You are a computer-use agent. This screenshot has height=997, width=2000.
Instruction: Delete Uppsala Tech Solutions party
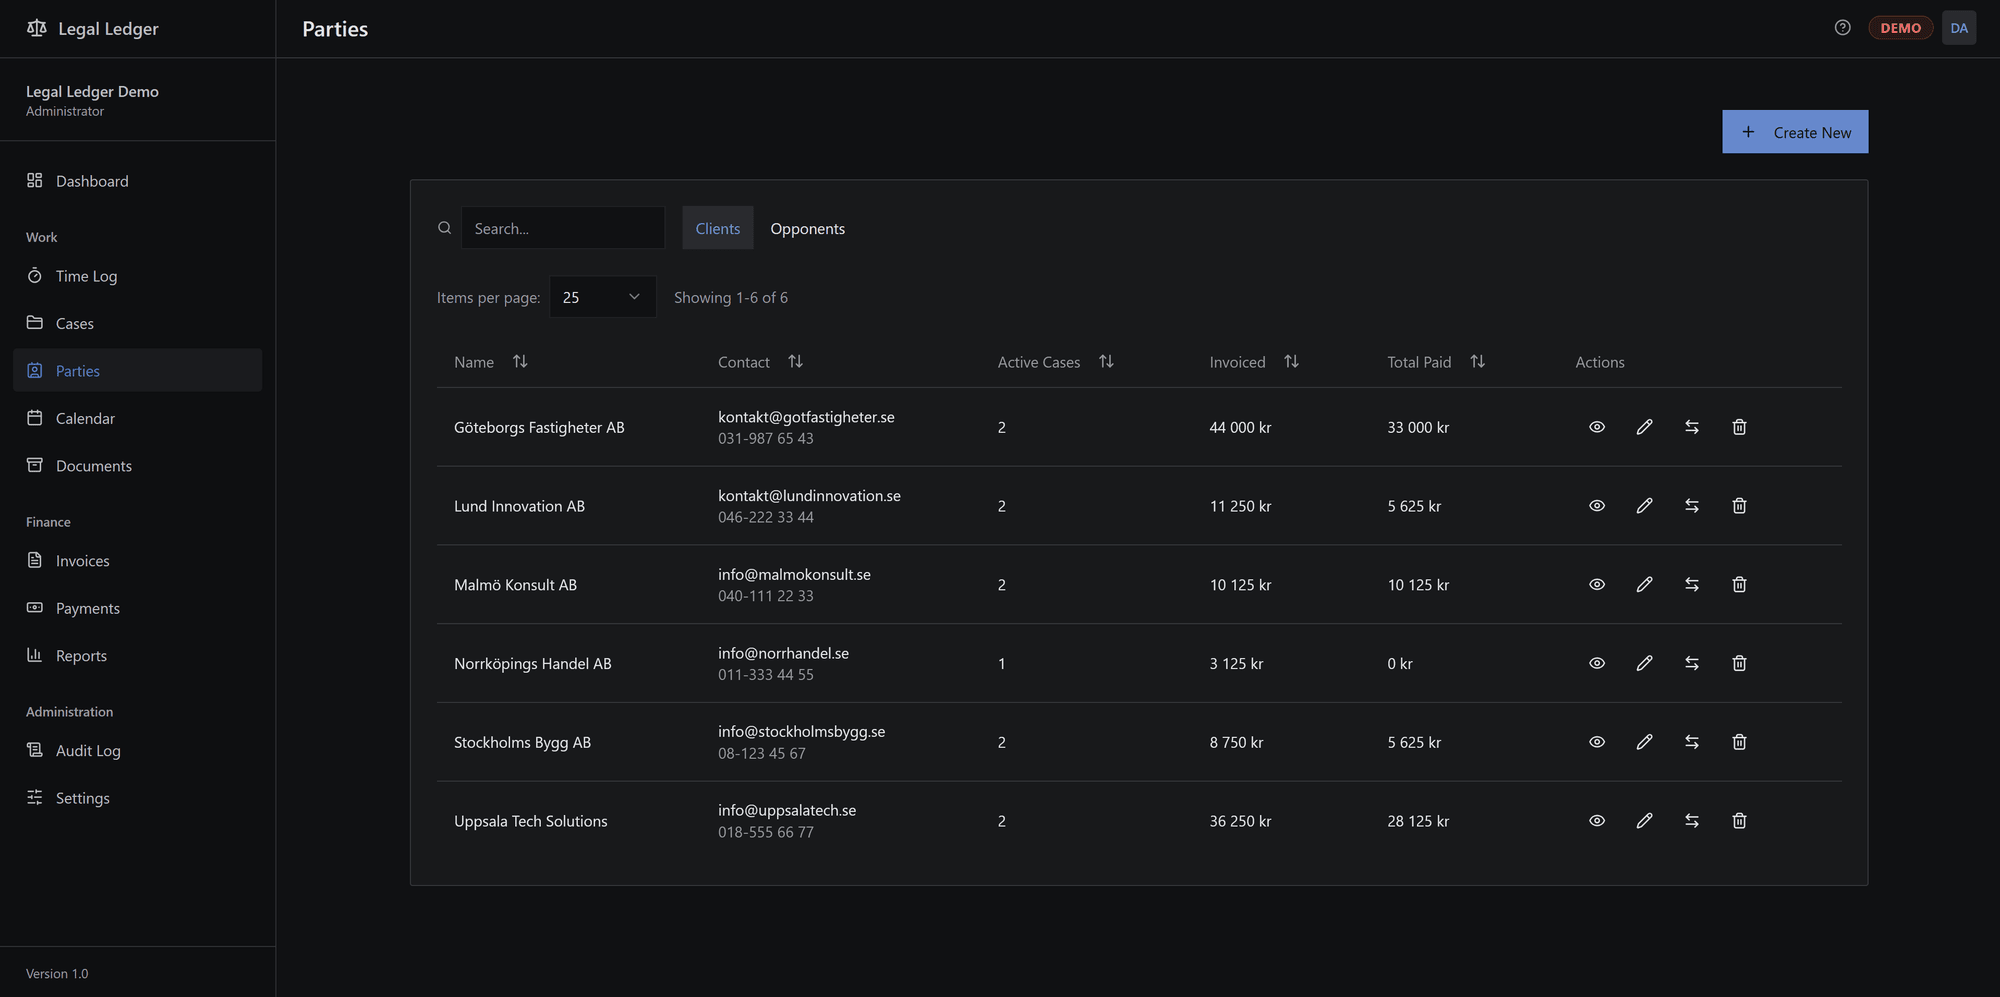(x=1739, y=821)
